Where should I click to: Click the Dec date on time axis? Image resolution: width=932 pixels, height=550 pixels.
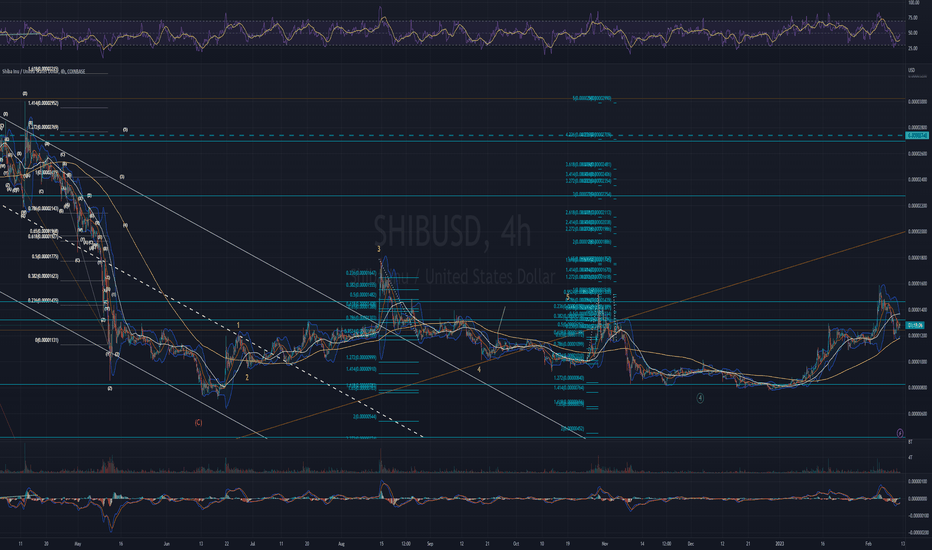(691, 543)
